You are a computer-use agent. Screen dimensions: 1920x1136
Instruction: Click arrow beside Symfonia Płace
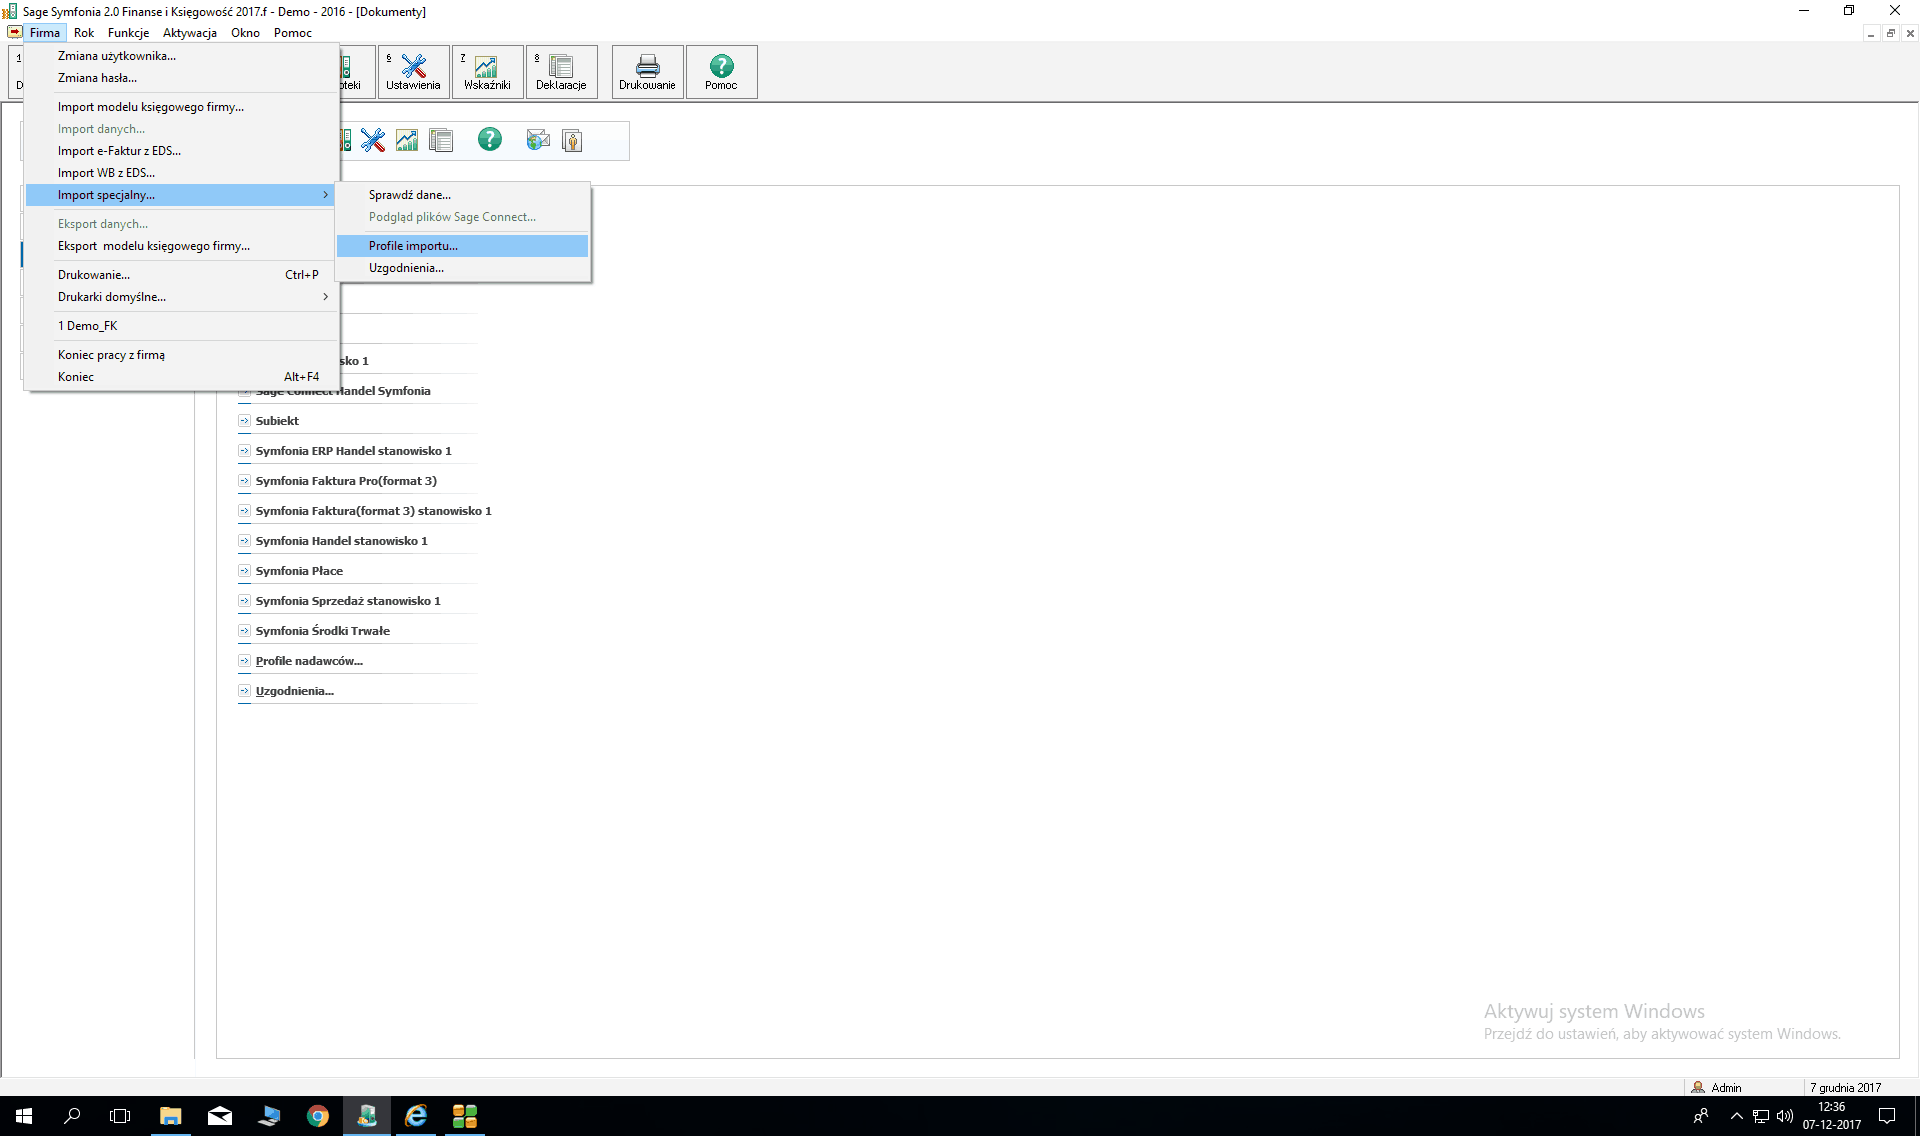pos(244,571)
